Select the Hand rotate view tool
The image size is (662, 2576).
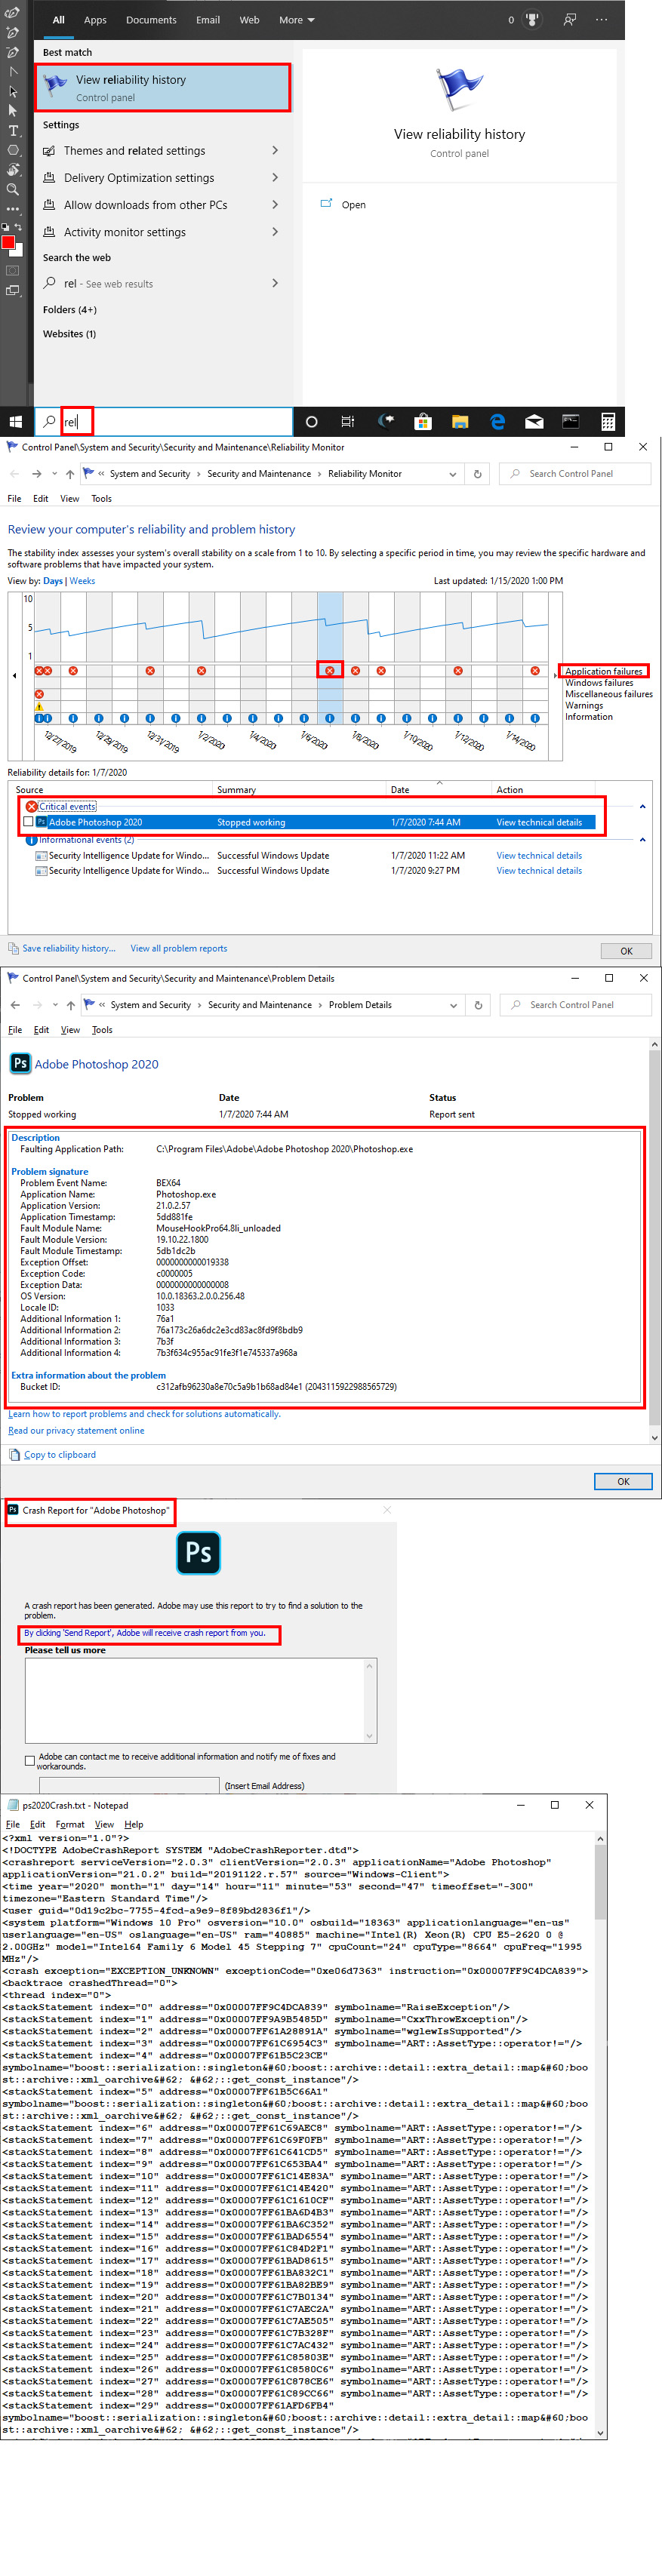(13, 170)
